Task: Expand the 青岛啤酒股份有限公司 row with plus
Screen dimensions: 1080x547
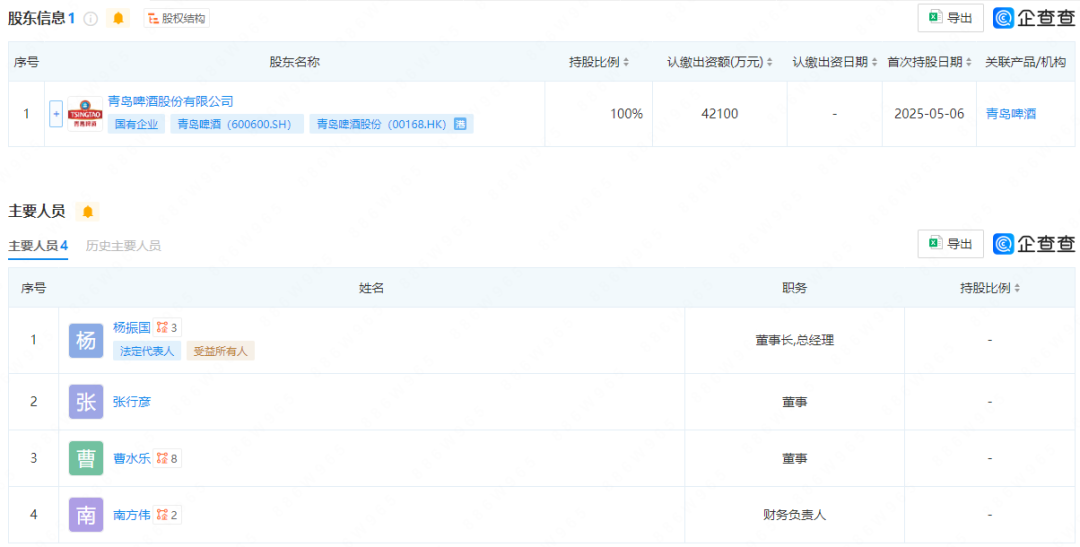Action: click(x=56, y=114)
